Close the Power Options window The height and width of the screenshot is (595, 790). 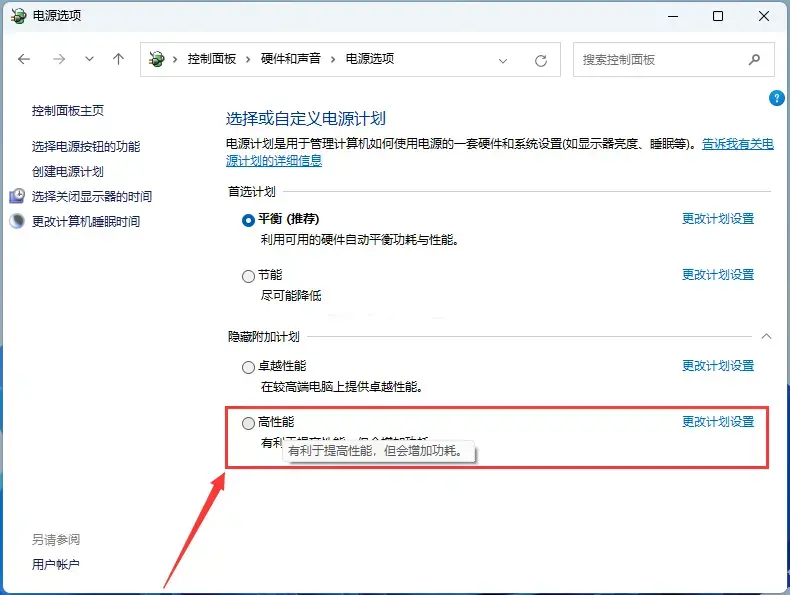[764, 16]
